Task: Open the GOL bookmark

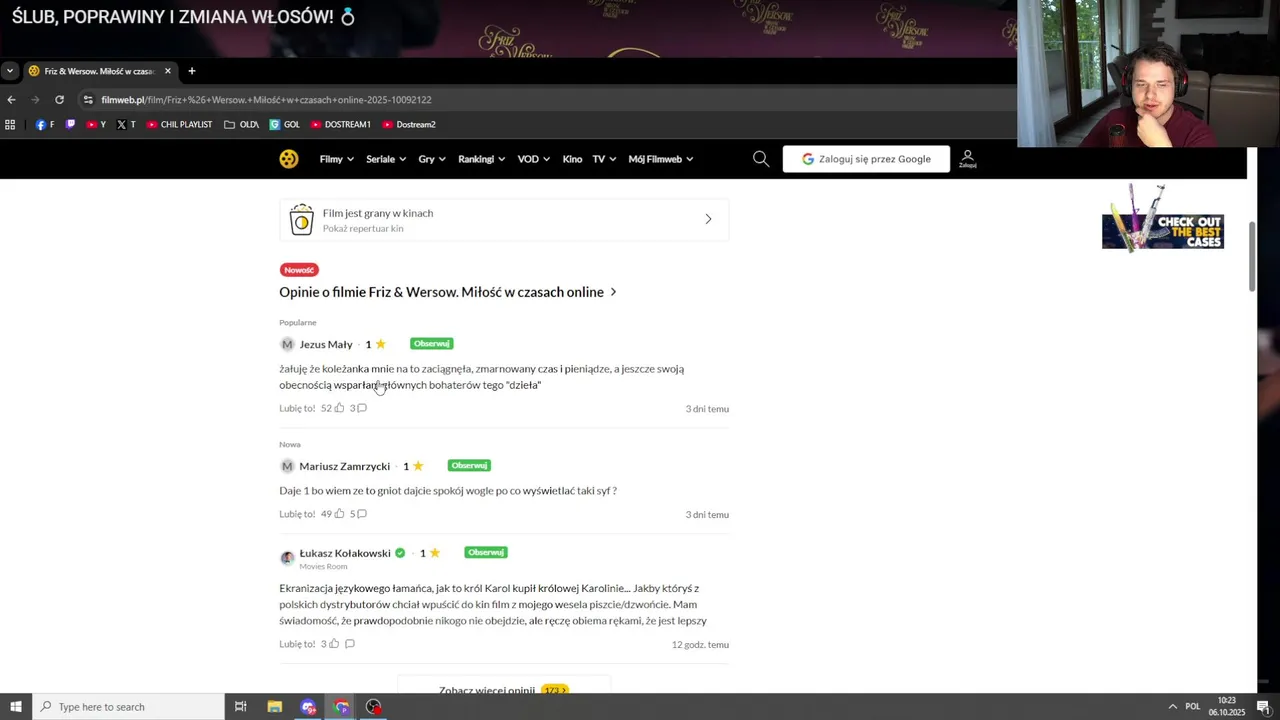Action: coord(285,125)
